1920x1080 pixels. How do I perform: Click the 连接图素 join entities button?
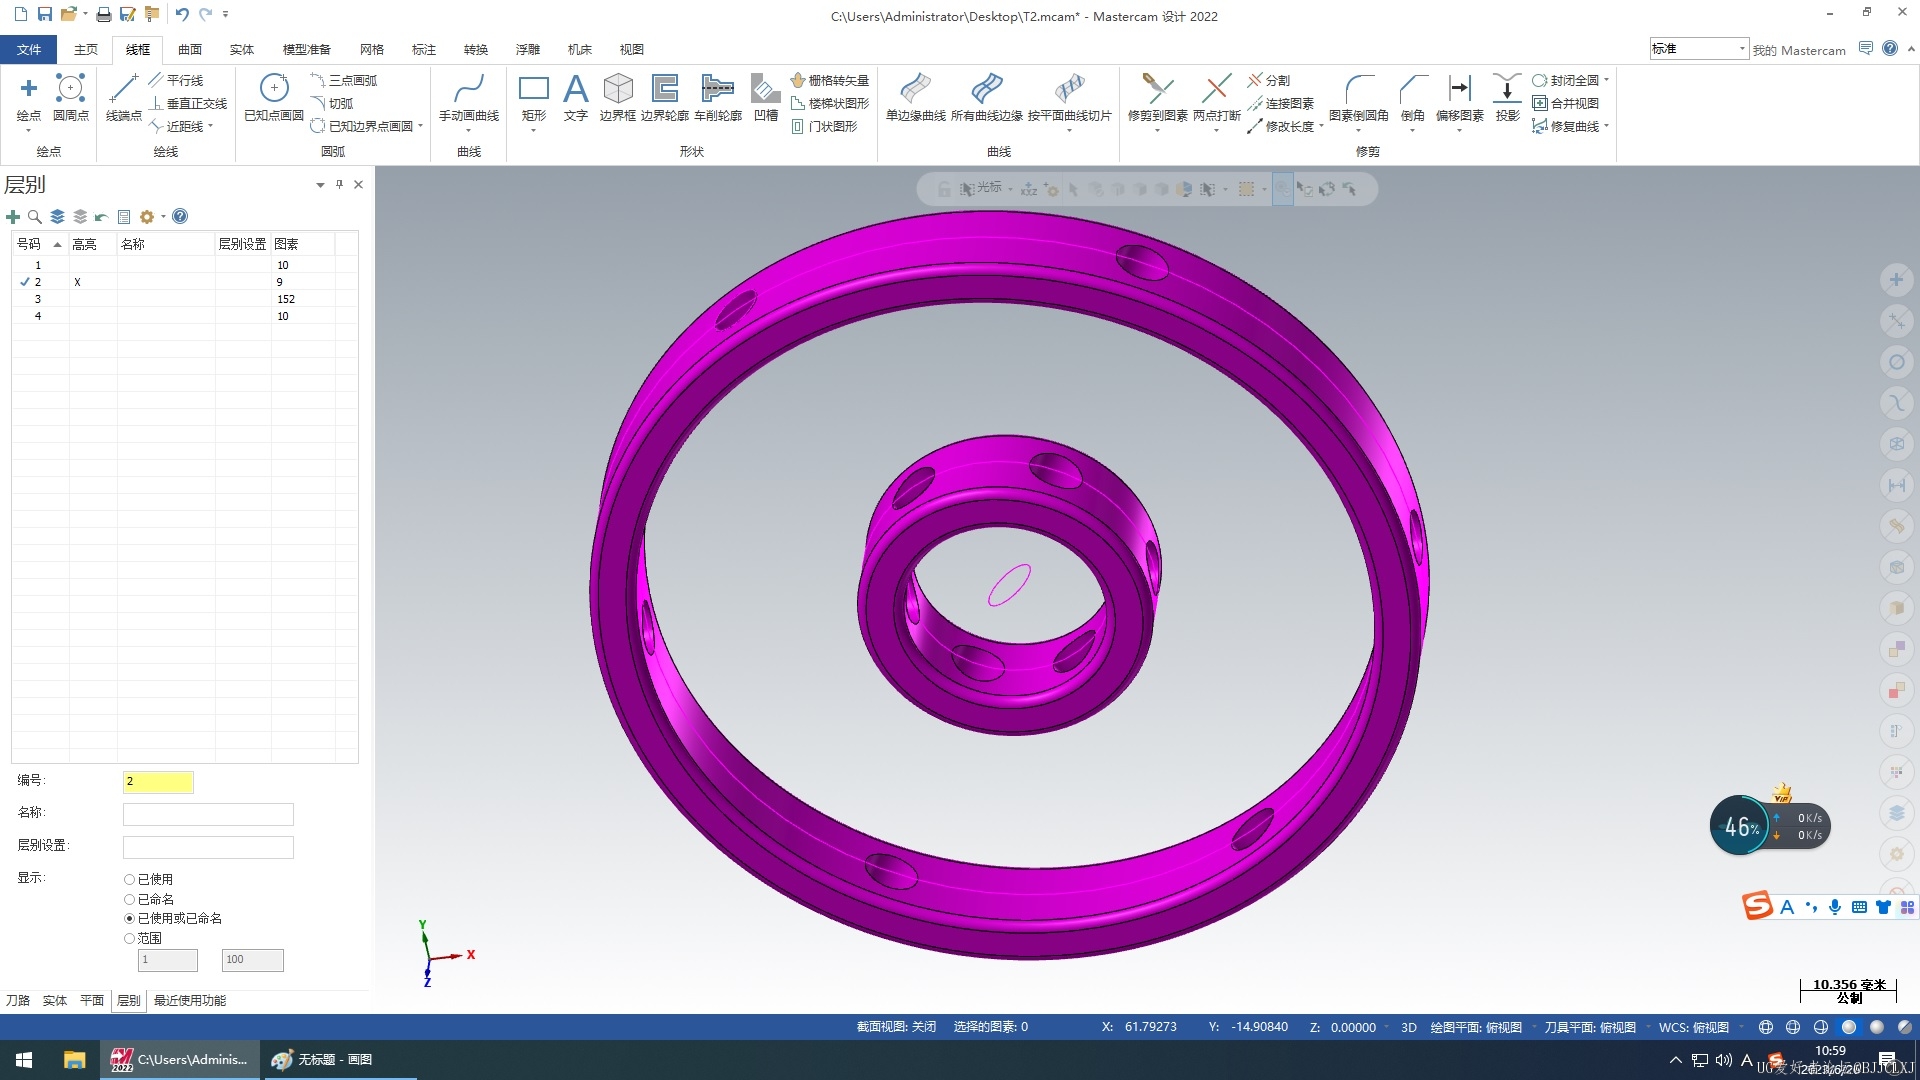coord(1280,104)
